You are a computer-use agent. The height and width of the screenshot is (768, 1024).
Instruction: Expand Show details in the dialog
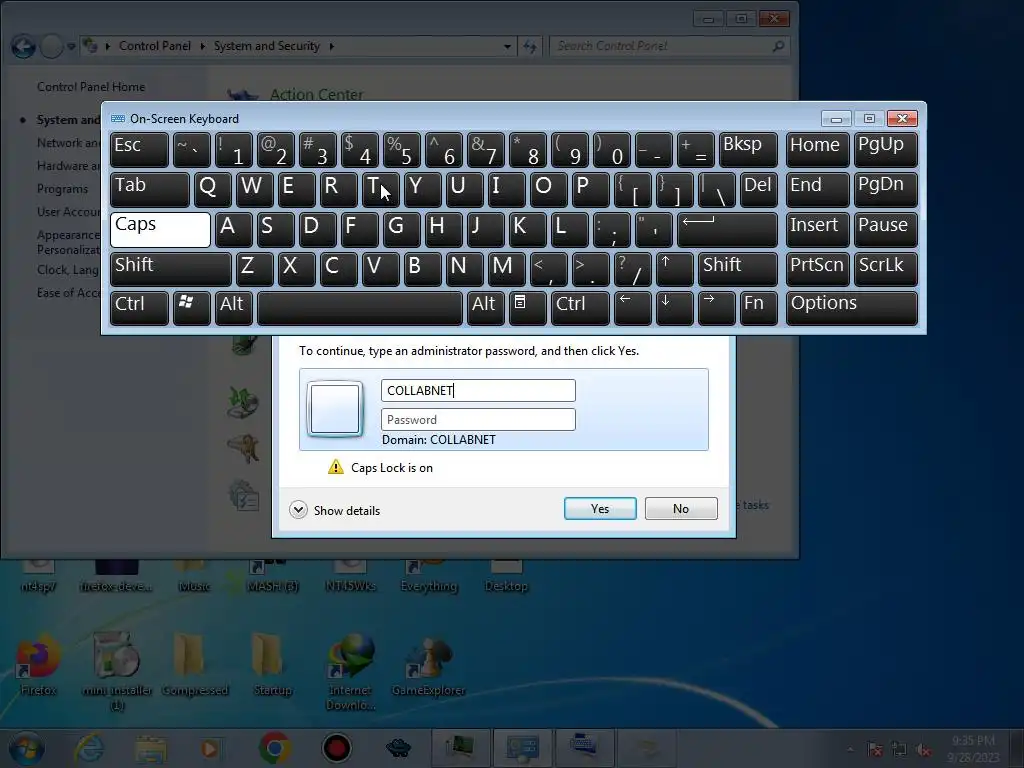pos(335,510)
